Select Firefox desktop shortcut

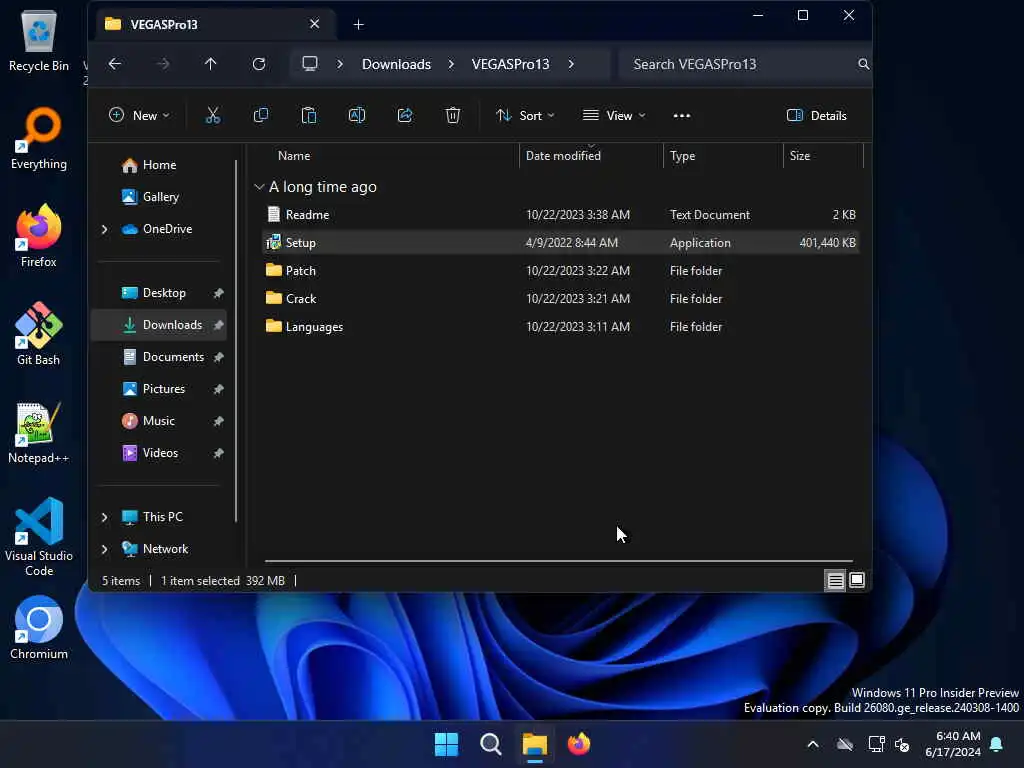[39, 236]
